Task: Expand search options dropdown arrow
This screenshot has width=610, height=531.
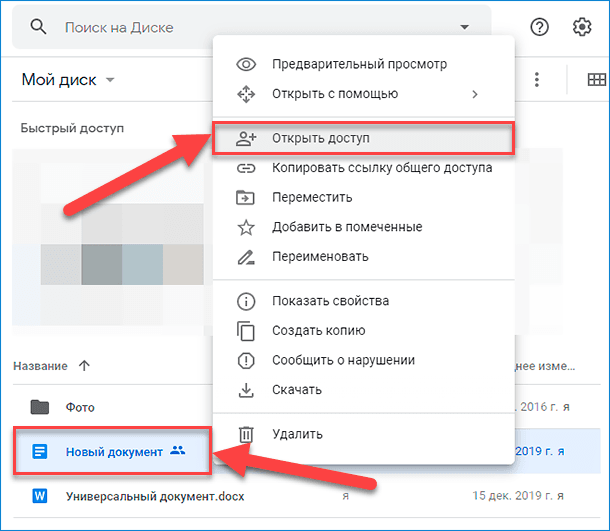Action: [464, 27]
